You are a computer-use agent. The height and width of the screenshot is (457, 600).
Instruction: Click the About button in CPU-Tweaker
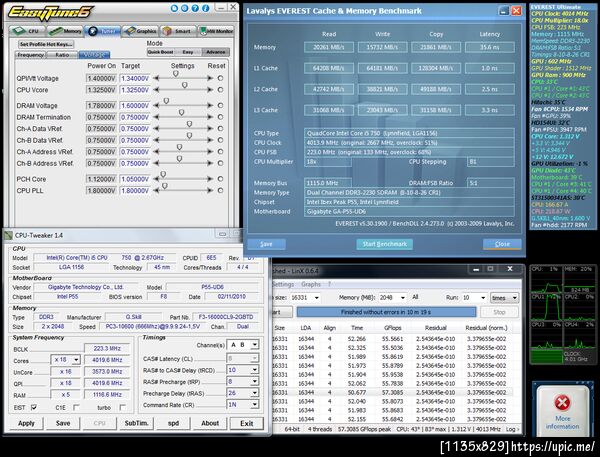(x=210, y=423)
